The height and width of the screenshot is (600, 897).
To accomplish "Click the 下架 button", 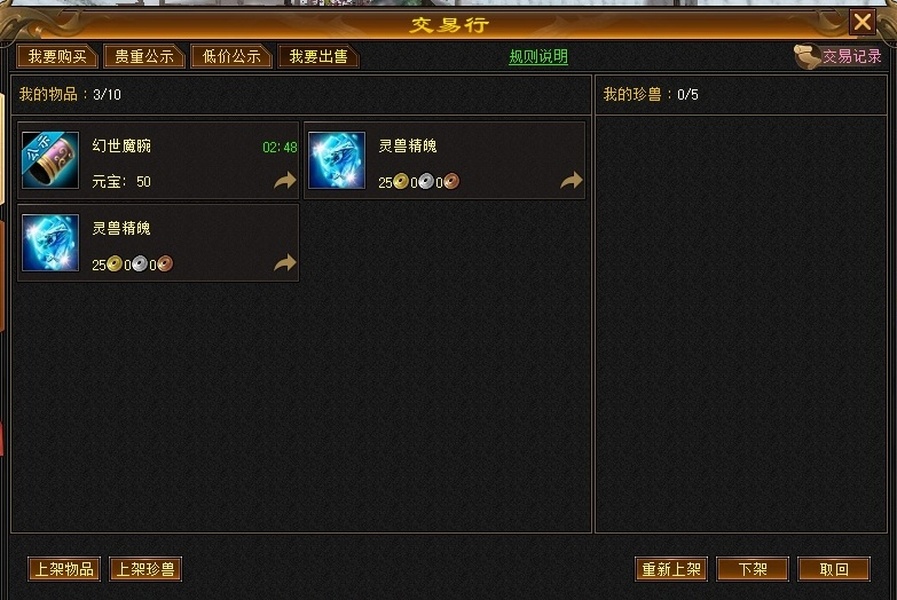I will (752, 569).
